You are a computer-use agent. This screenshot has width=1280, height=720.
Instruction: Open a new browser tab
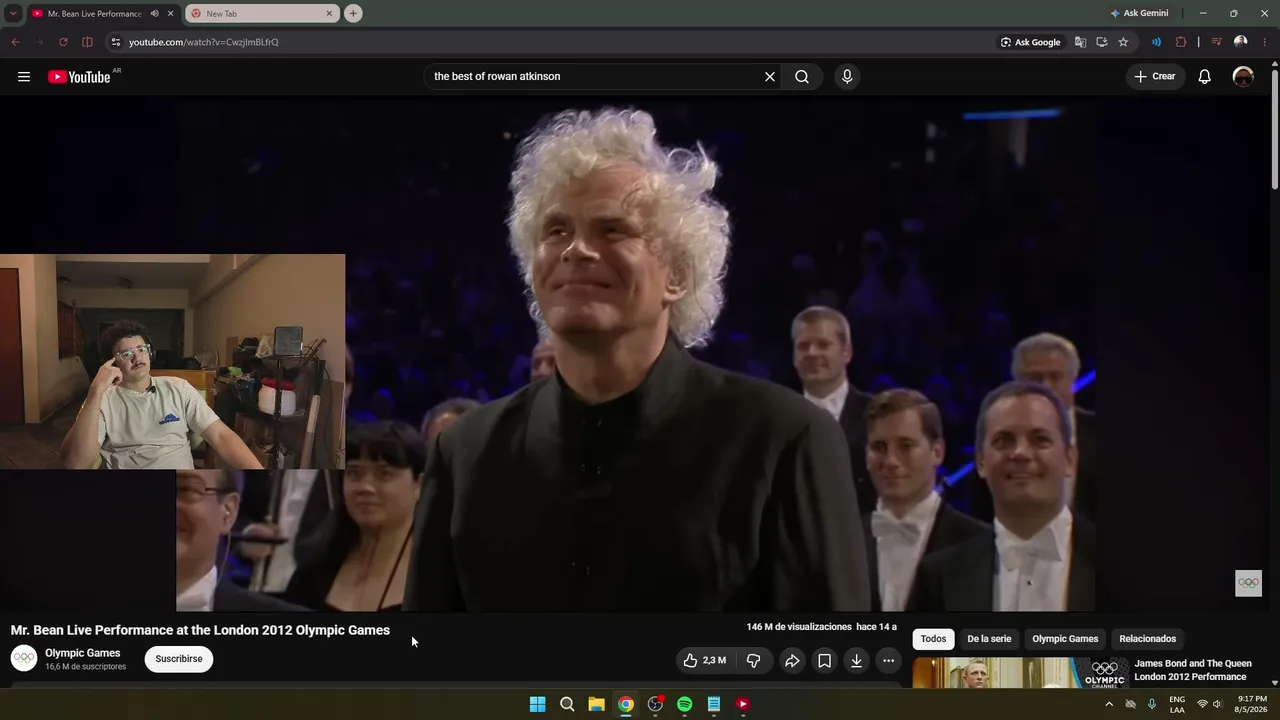click(353, 14)
